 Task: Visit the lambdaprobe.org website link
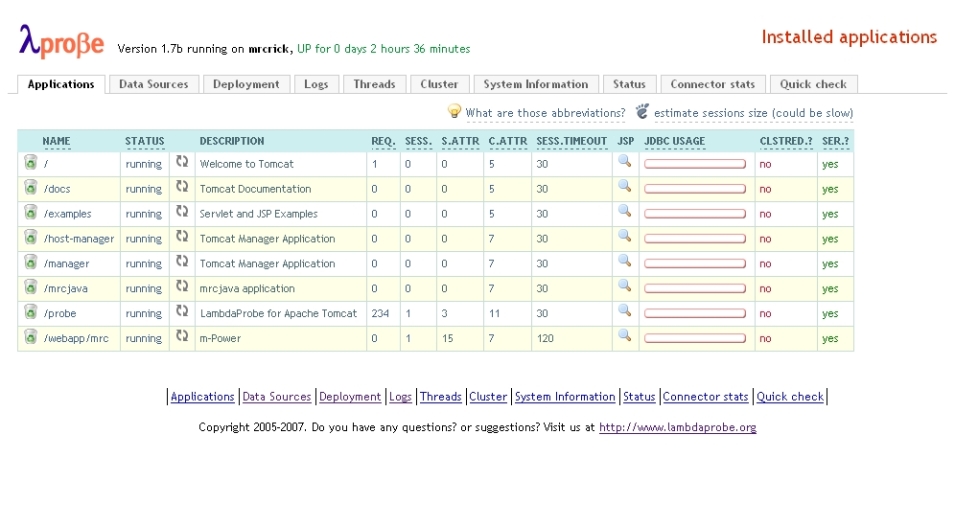tap(678, 427)
